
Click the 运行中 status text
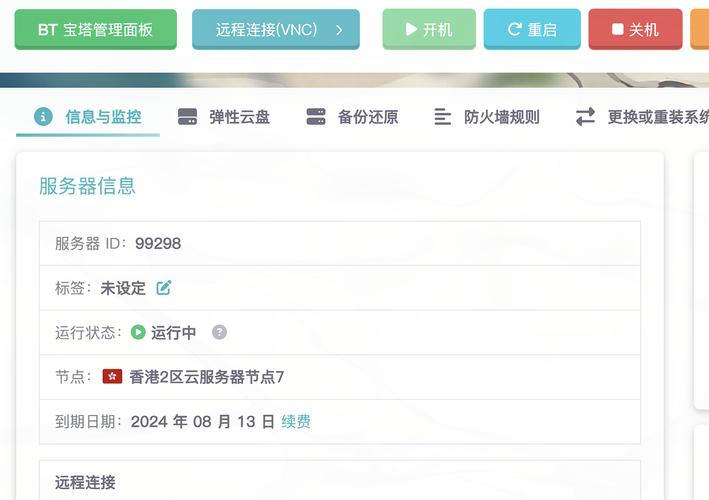point(174,333)
